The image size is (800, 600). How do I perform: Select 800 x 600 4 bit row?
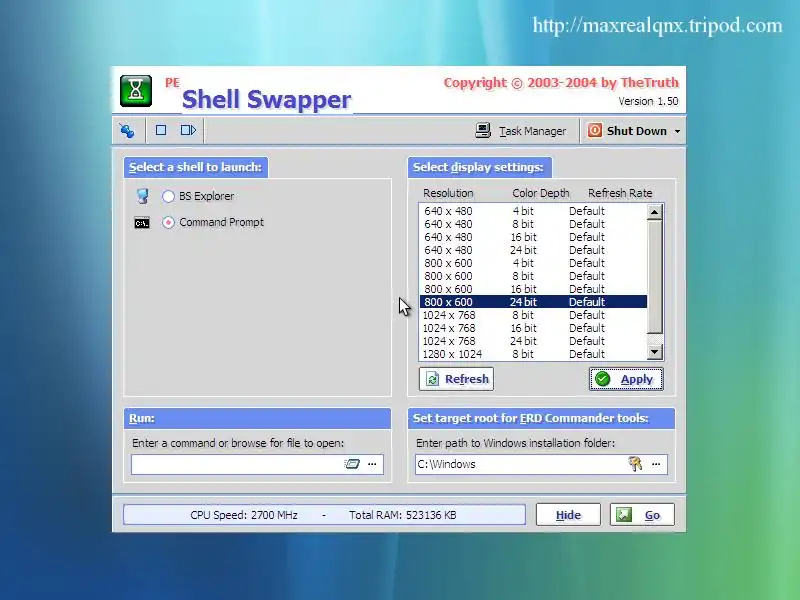pyautogui.click(x=533, y=263)
